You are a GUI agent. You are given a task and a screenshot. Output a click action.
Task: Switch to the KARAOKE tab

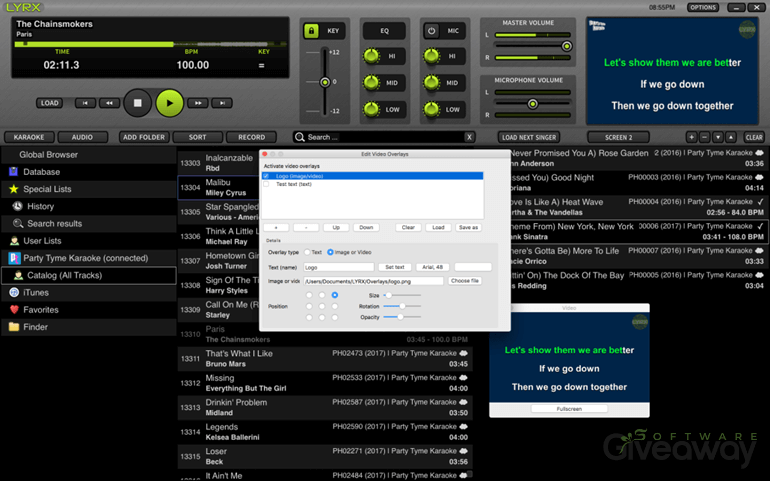pos(28,137)
